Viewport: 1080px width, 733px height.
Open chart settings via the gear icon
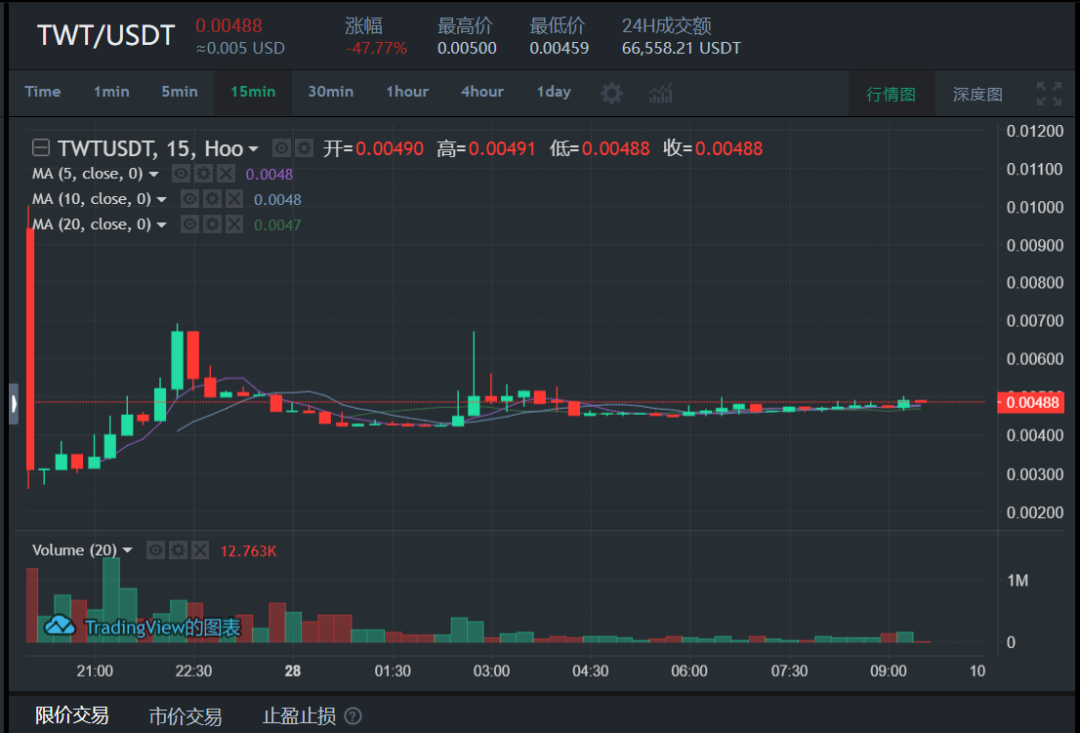click(611, 92)
